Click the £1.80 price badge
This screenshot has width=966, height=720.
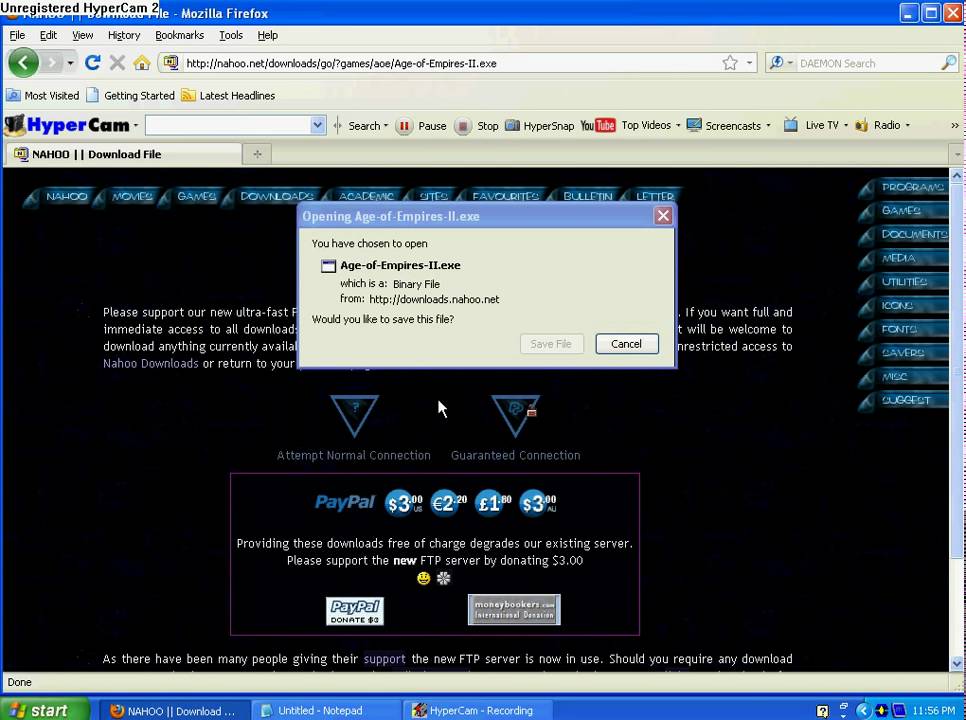(493, 503)
